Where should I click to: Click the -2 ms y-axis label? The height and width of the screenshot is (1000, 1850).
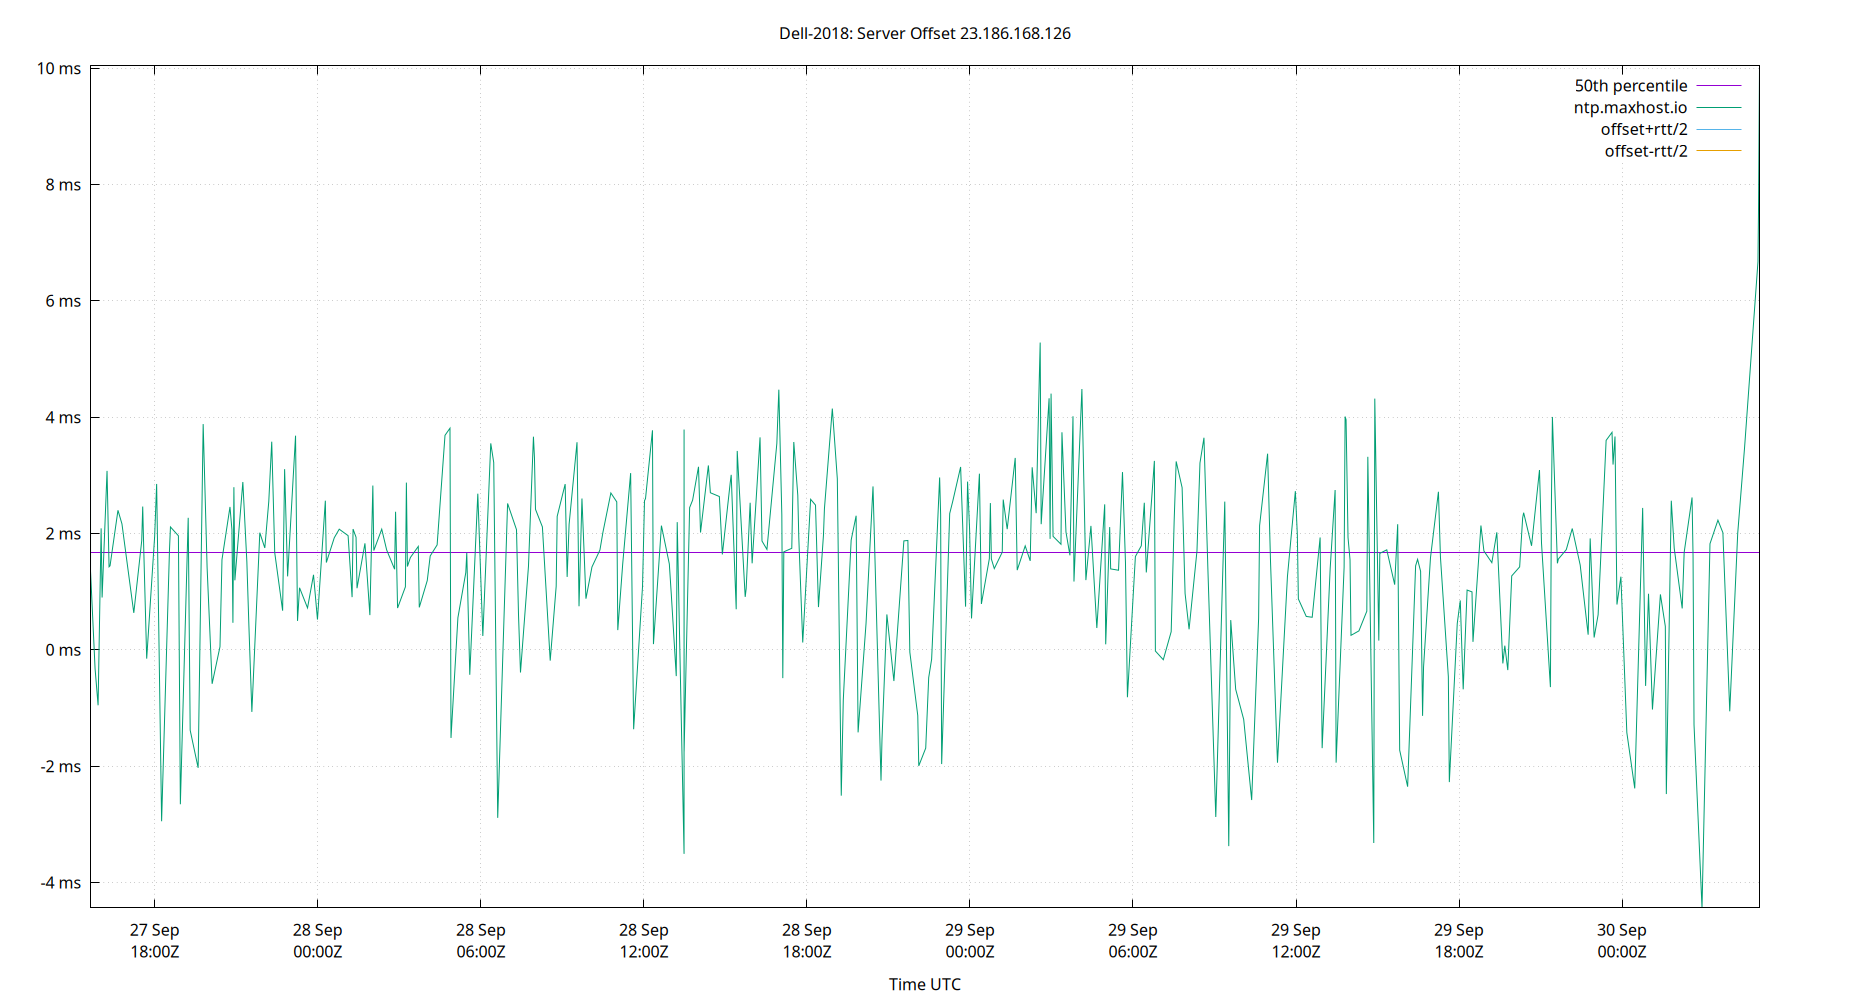61,767
